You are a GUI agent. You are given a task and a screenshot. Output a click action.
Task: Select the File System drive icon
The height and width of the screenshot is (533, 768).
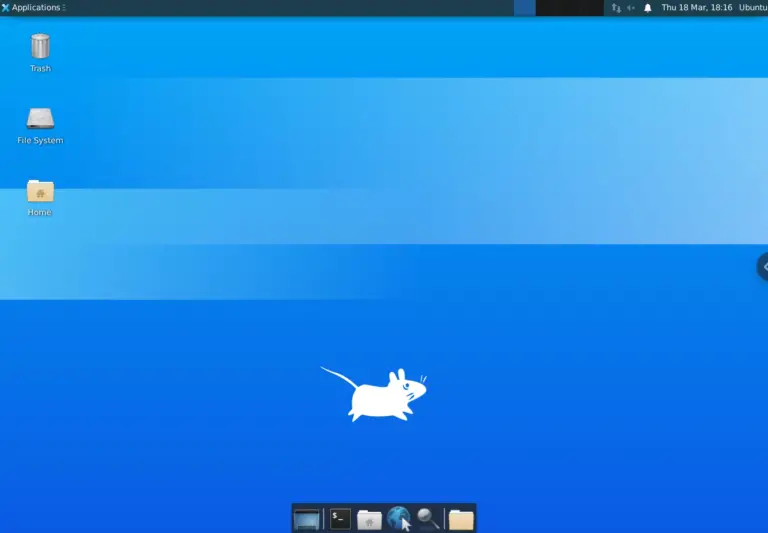(40, 118)
